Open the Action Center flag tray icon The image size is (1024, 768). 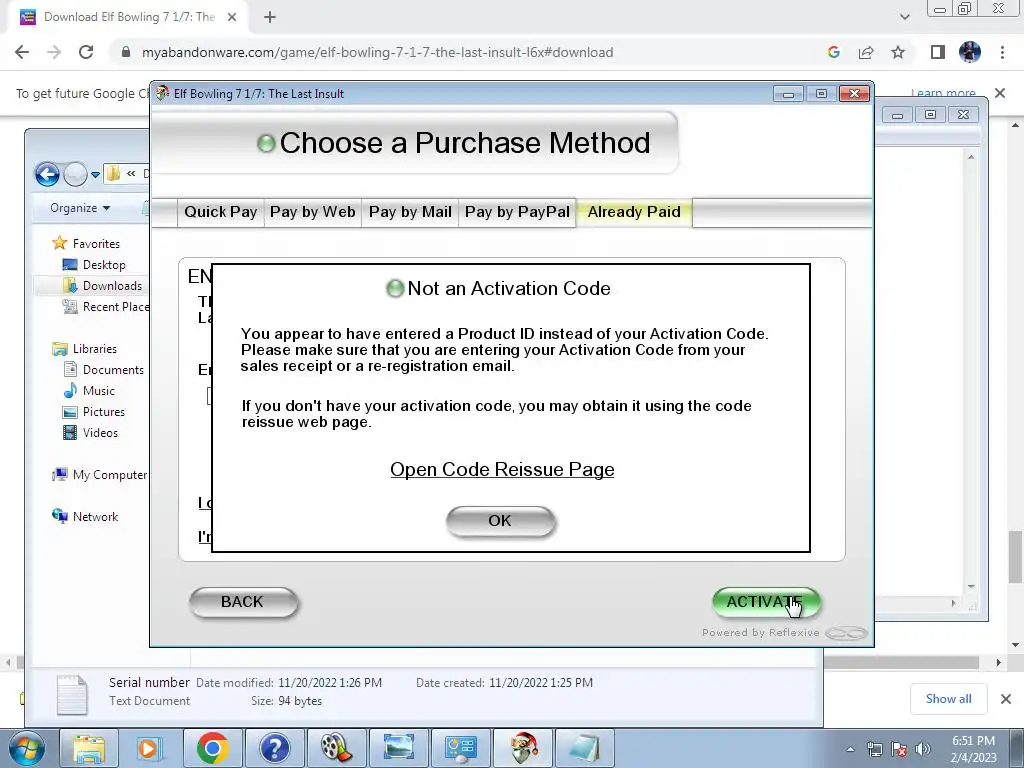point(899,749)
